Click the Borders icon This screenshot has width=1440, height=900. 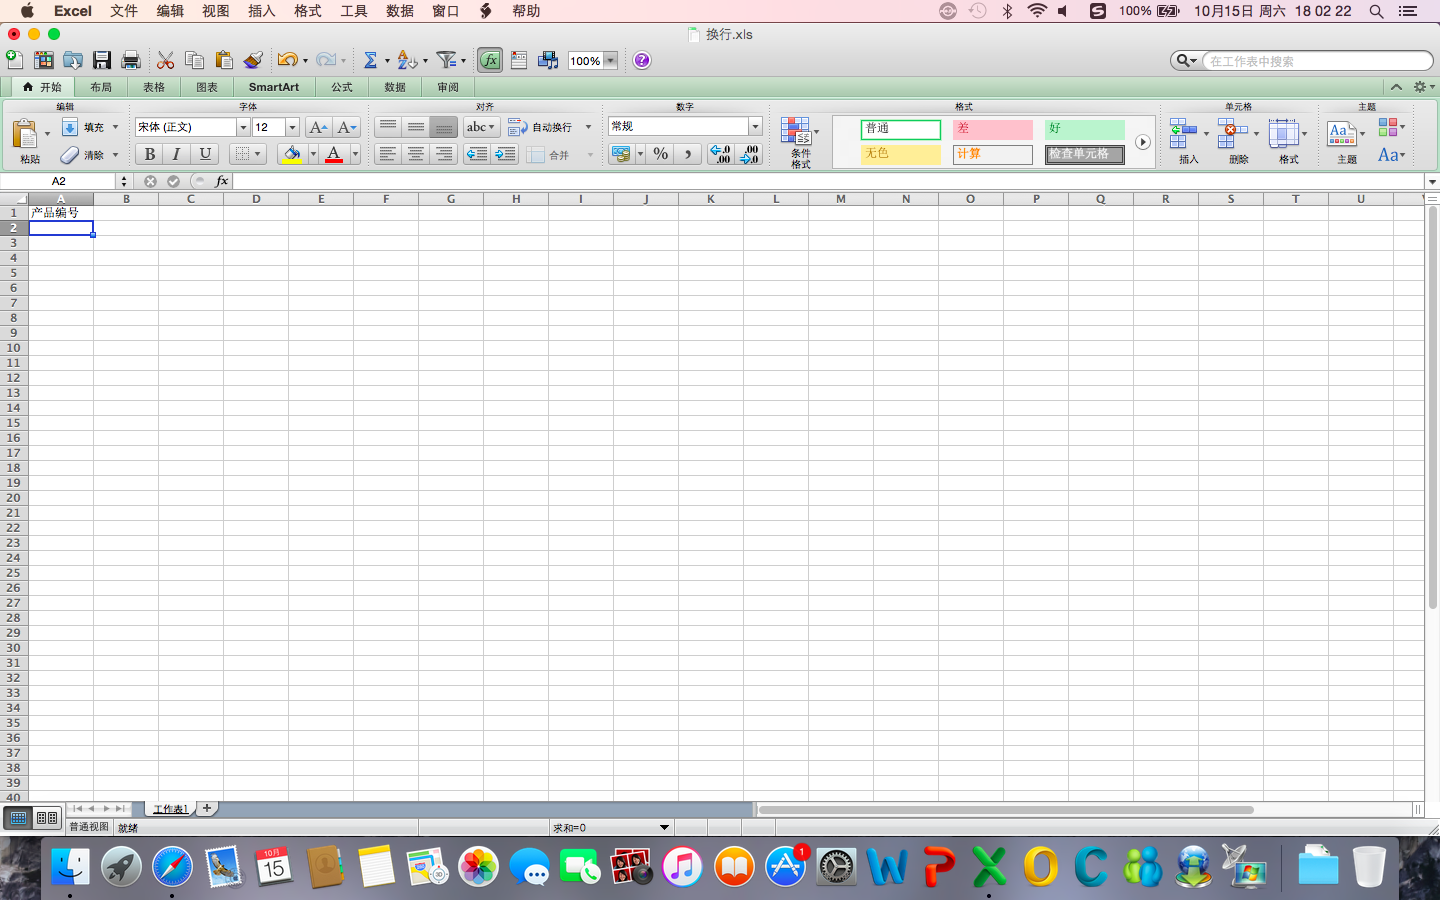241,154
